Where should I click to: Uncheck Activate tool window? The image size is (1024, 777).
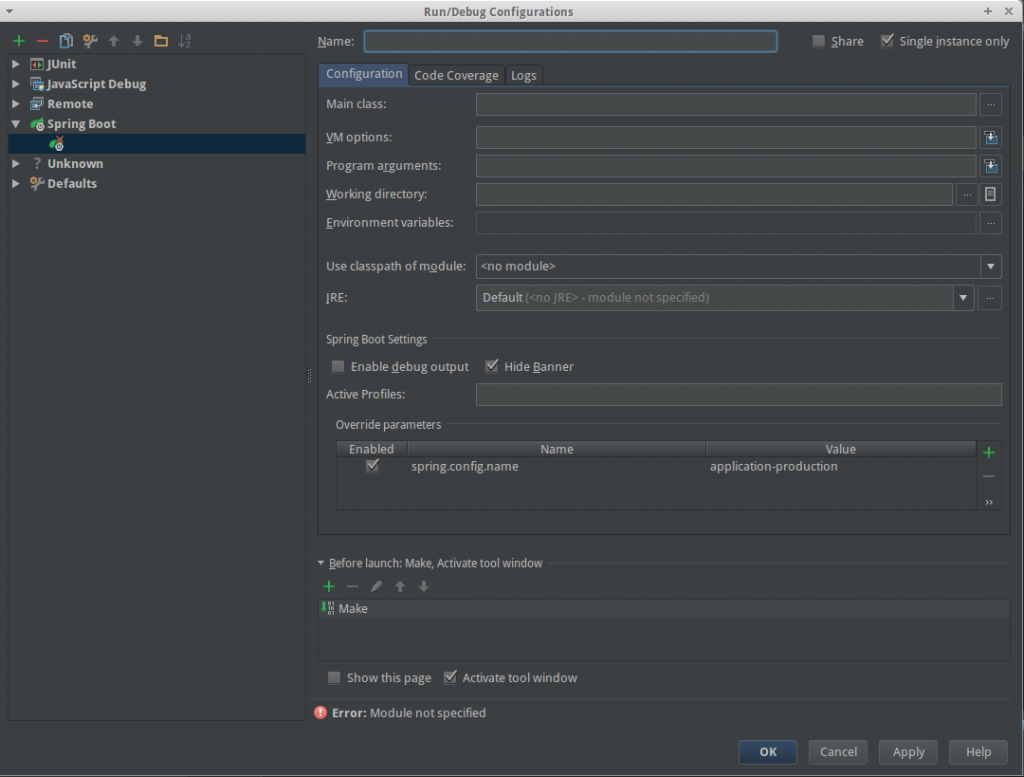tap(450, 678)
